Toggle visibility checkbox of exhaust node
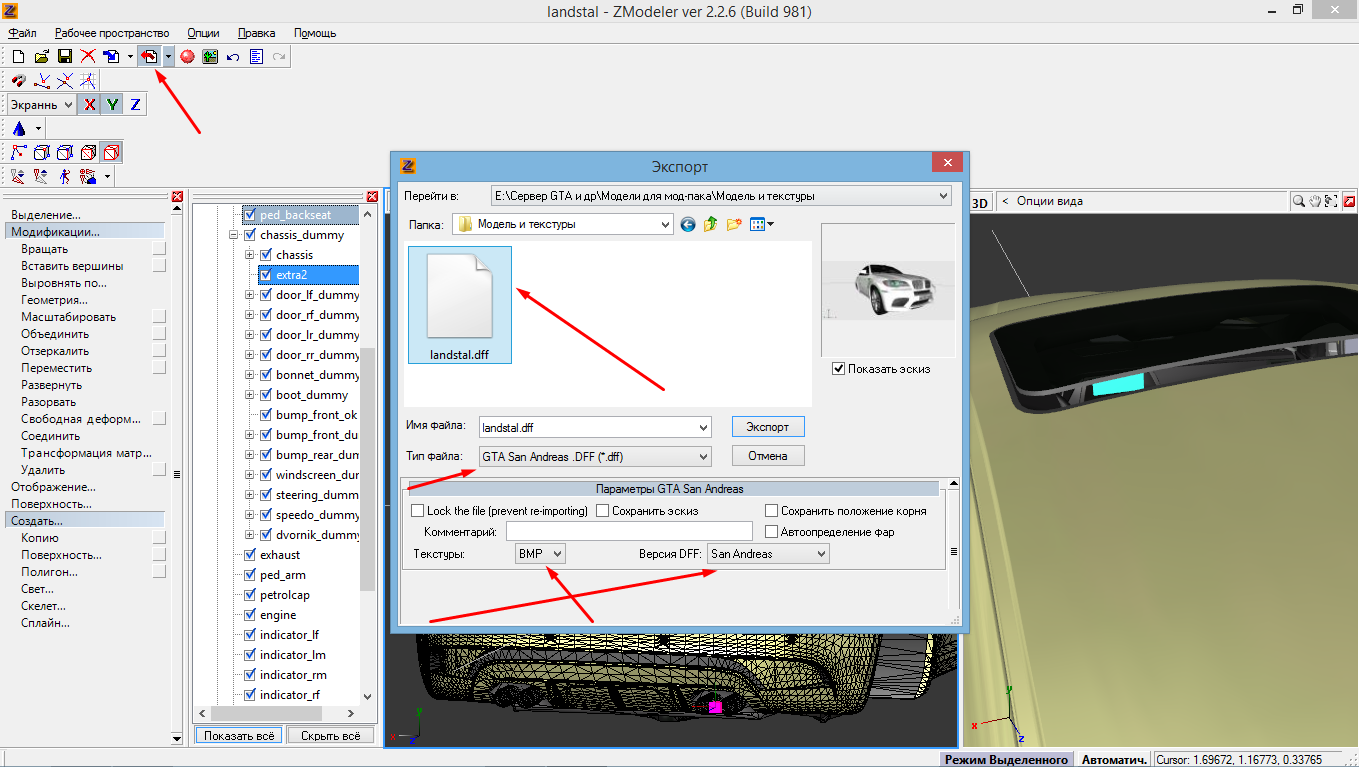 (250, 555)
